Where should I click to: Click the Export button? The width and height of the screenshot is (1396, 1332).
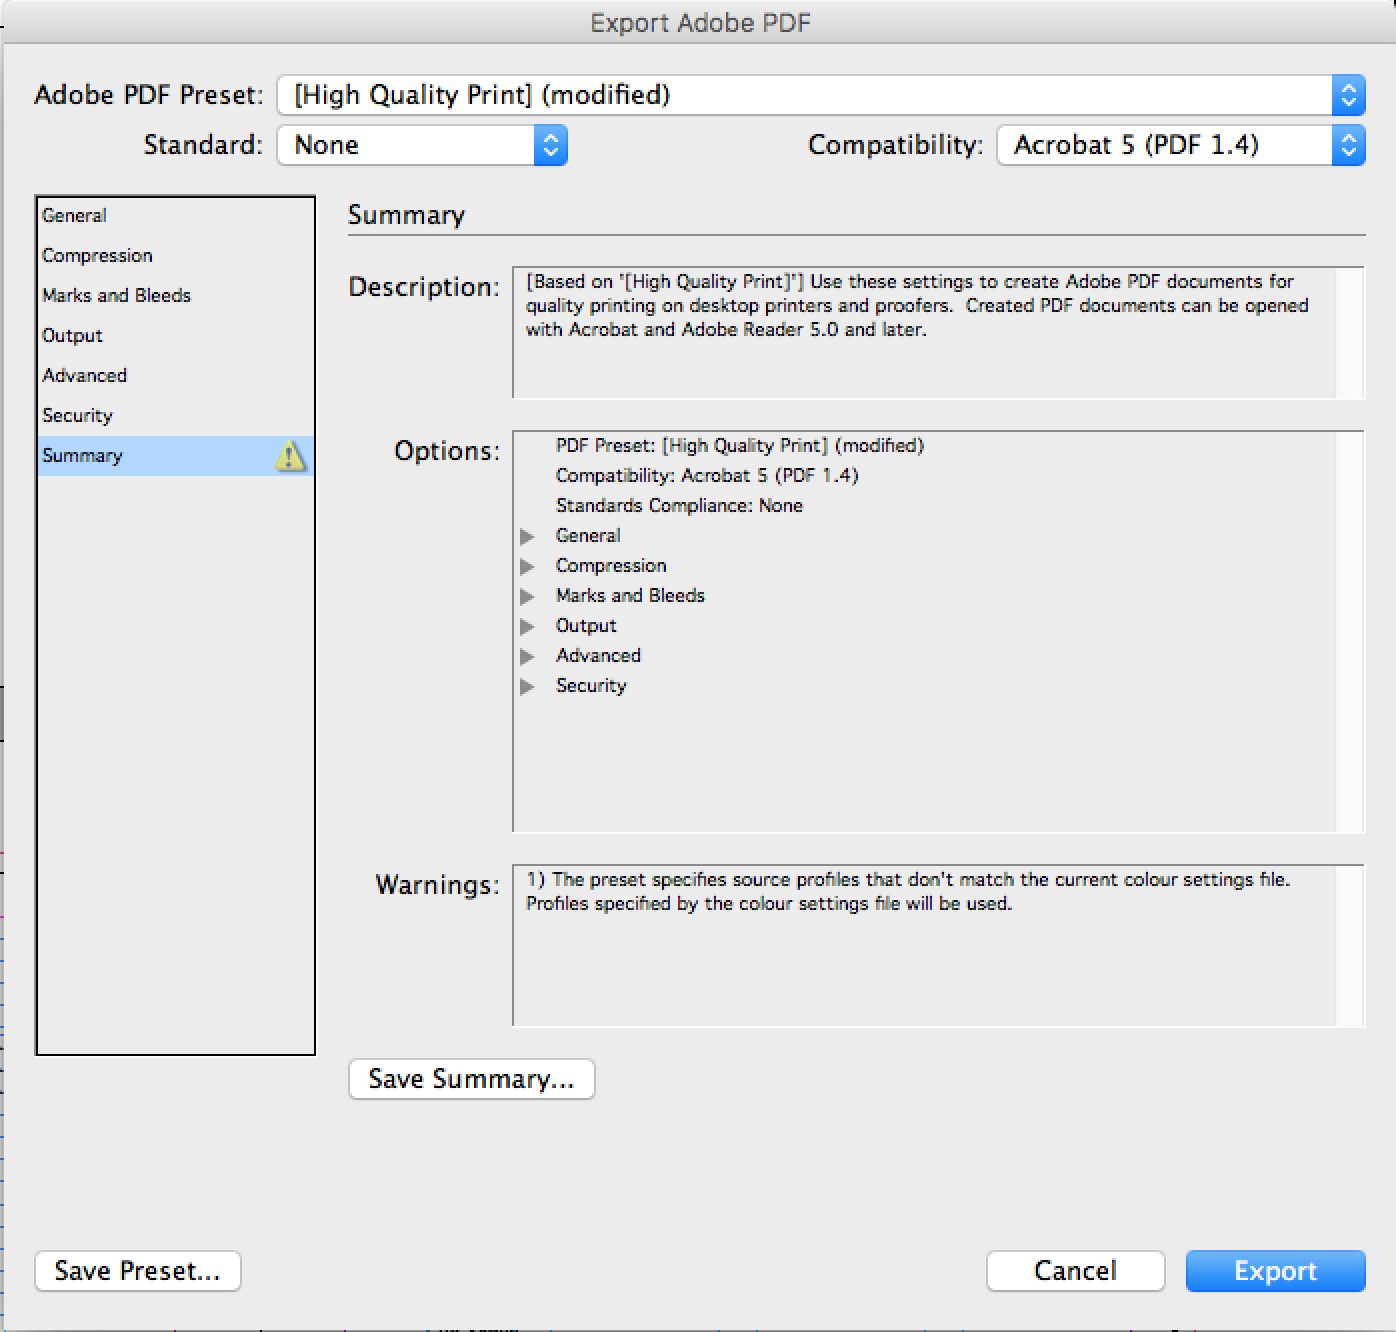[1275, 1271]
